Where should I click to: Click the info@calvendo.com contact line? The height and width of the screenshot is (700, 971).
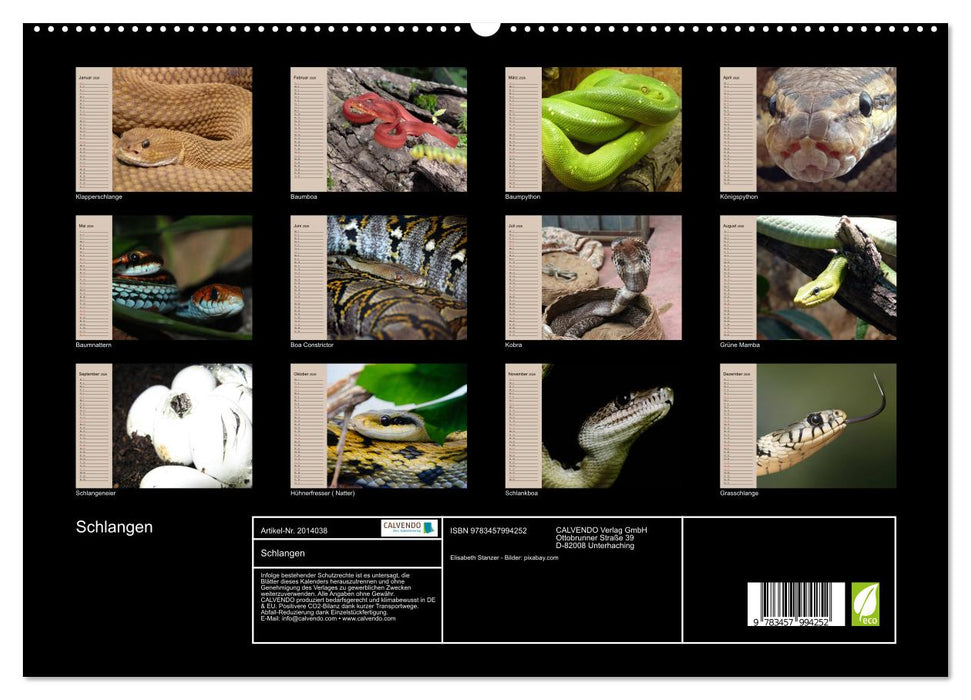point(327,618)
